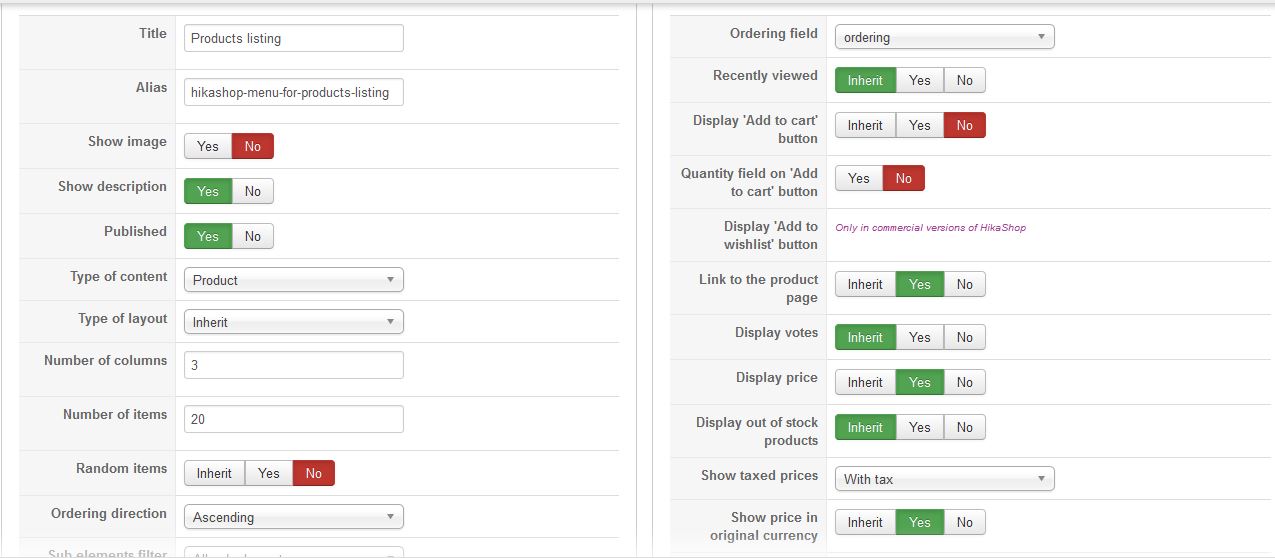Focus the Number of columns field

(293, 365)
